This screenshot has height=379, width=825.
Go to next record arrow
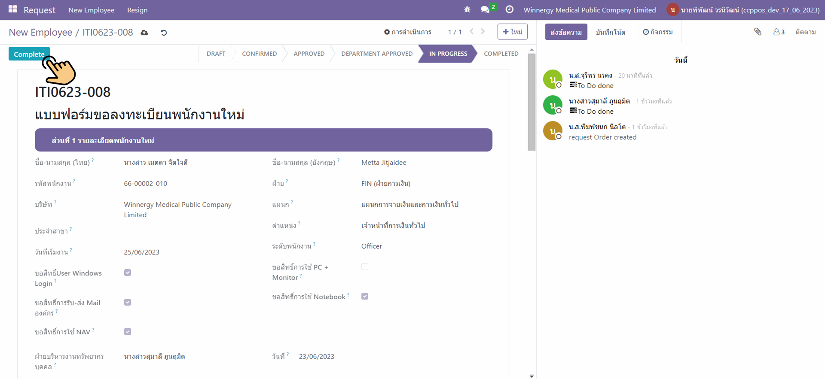click(483, 32)
